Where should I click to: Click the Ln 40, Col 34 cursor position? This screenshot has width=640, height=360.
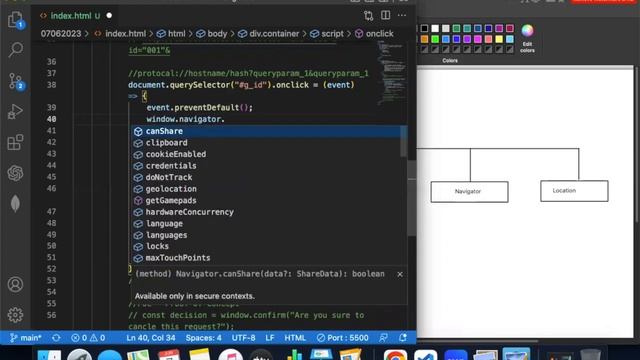(x=151, y=338)
